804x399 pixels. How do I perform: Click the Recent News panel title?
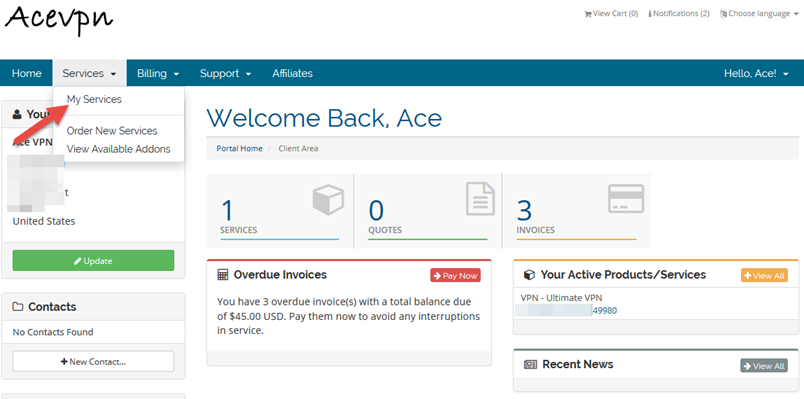pyautogui.click(x=578, y=364)
